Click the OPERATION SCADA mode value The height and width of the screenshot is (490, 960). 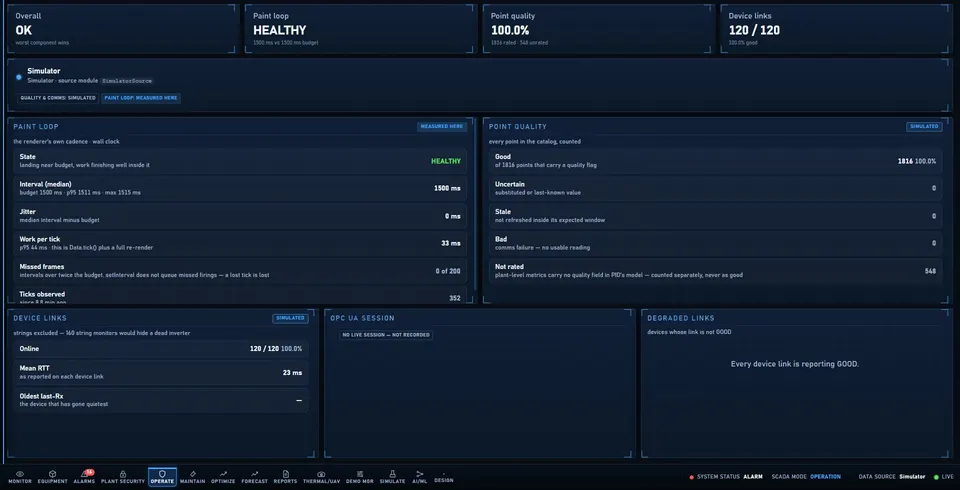[x=825, y=477]
